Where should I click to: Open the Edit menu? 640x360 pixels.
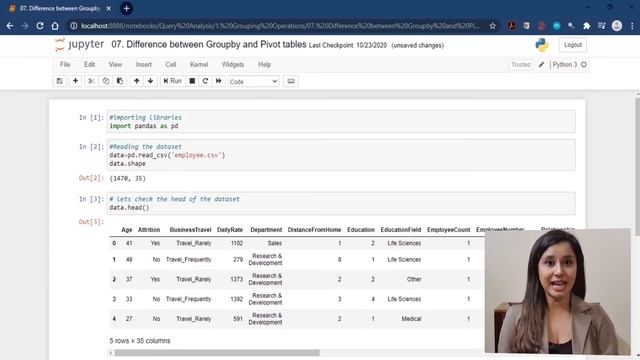tap(89, 64)
